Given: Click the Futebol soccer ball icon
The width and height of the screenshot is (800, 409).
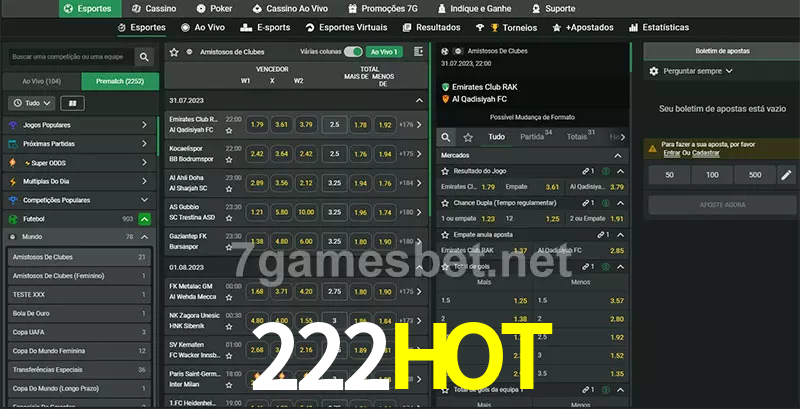Looking at the screenshot, I should click(13, 219).
